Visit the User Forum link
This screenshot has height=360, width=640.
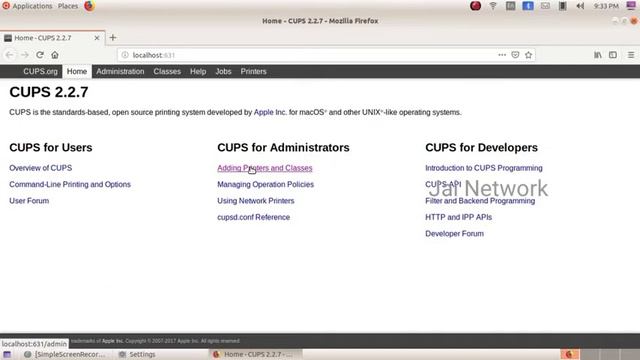pos(29,201)
